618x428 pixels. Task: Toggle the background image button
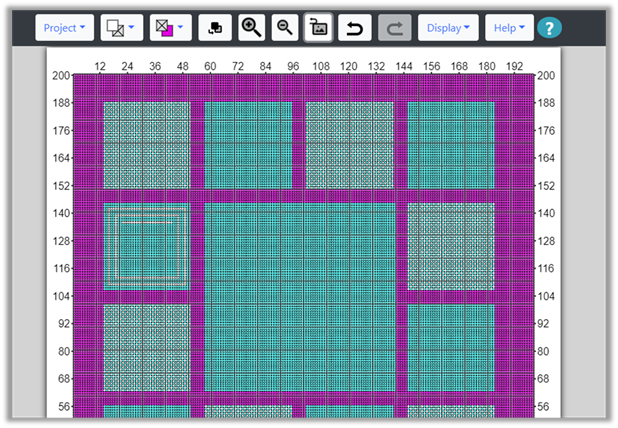[319, 28]
